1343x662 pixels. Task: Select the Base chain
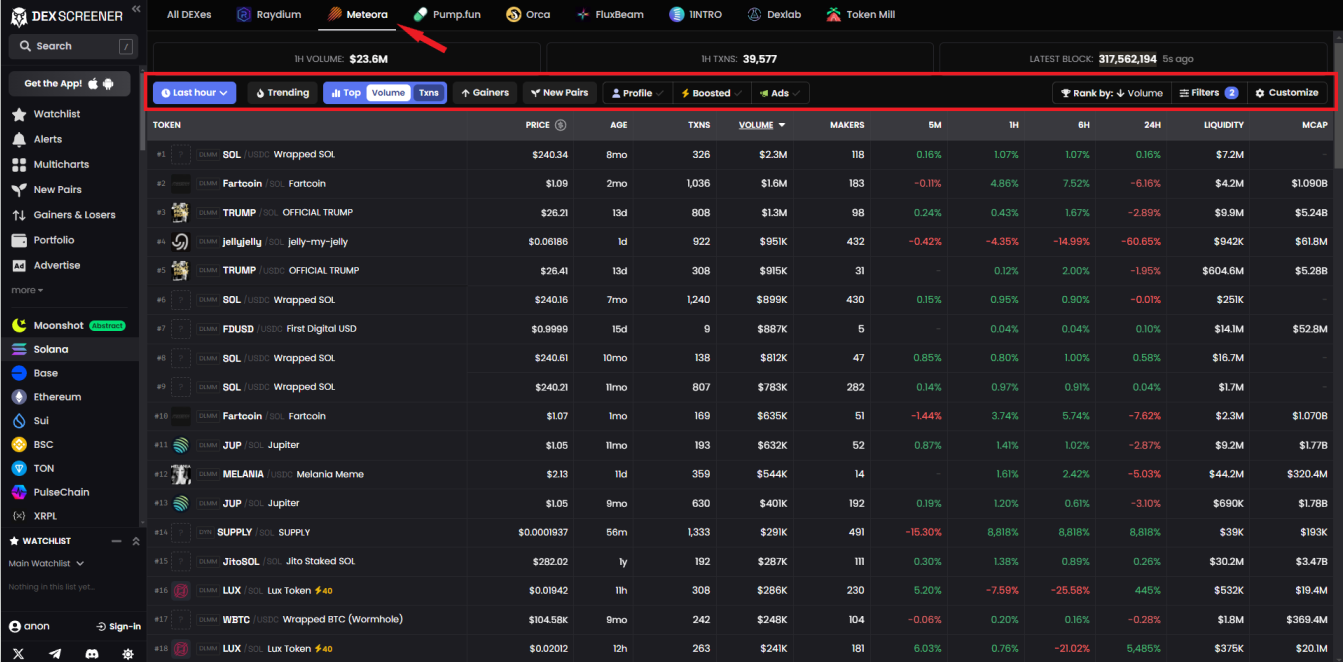[34, 373]
